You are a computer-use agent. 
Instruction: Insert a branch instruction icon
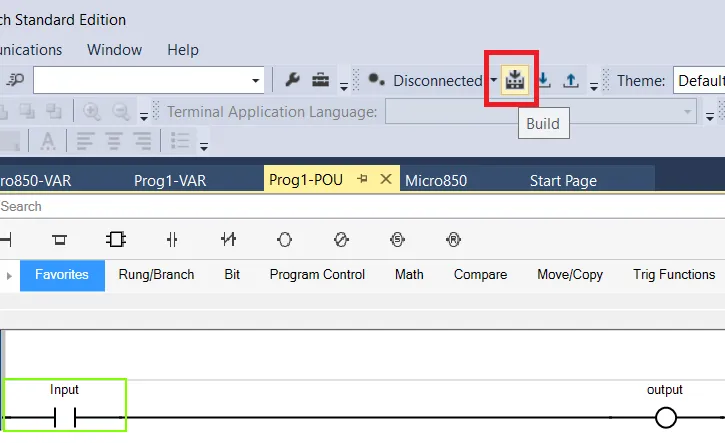[59, 240]
